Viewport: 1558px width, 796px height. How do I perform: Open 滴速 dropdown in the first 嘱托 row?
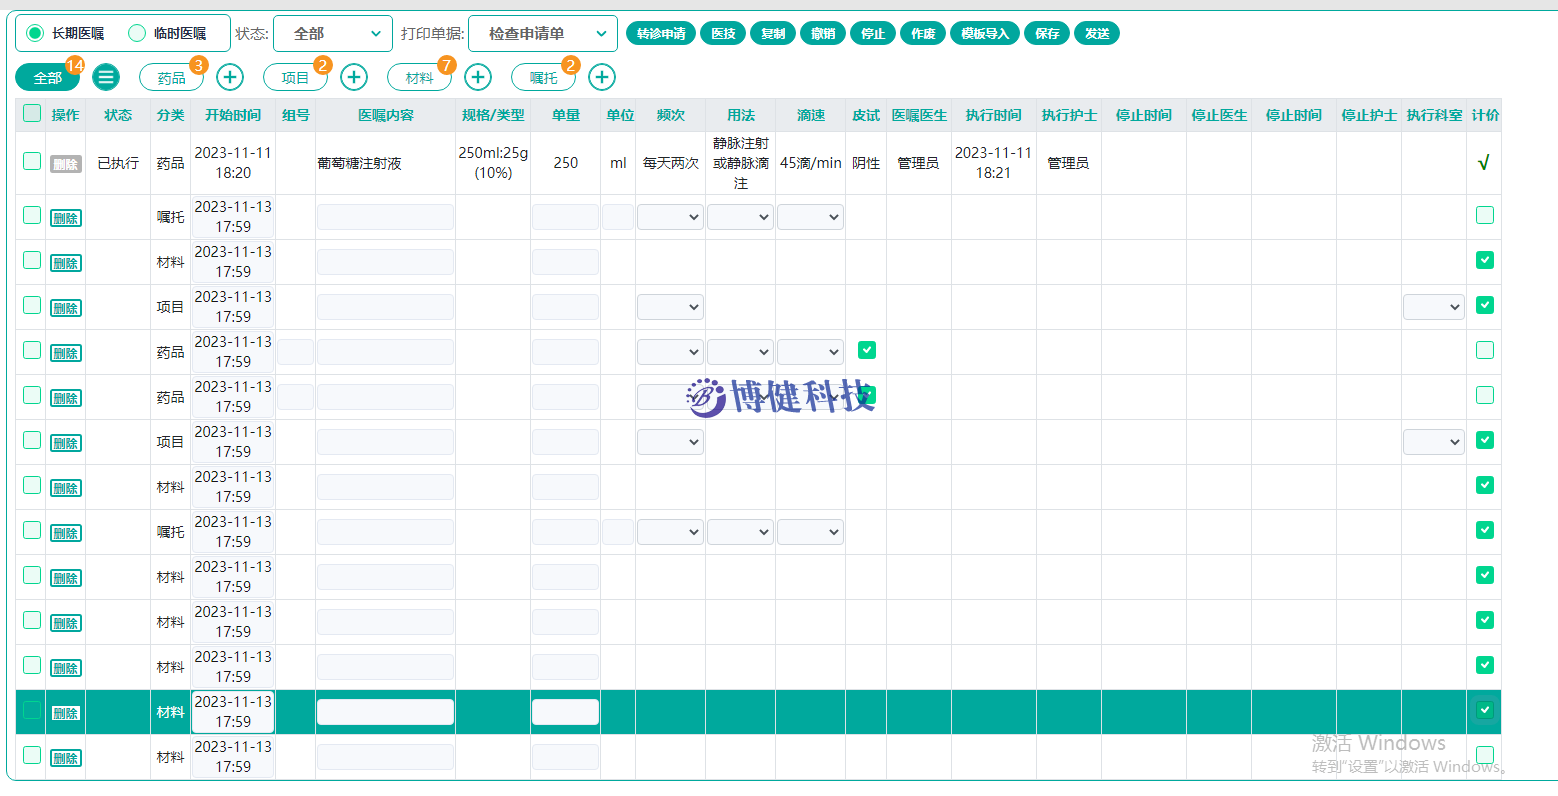(810, 217)
